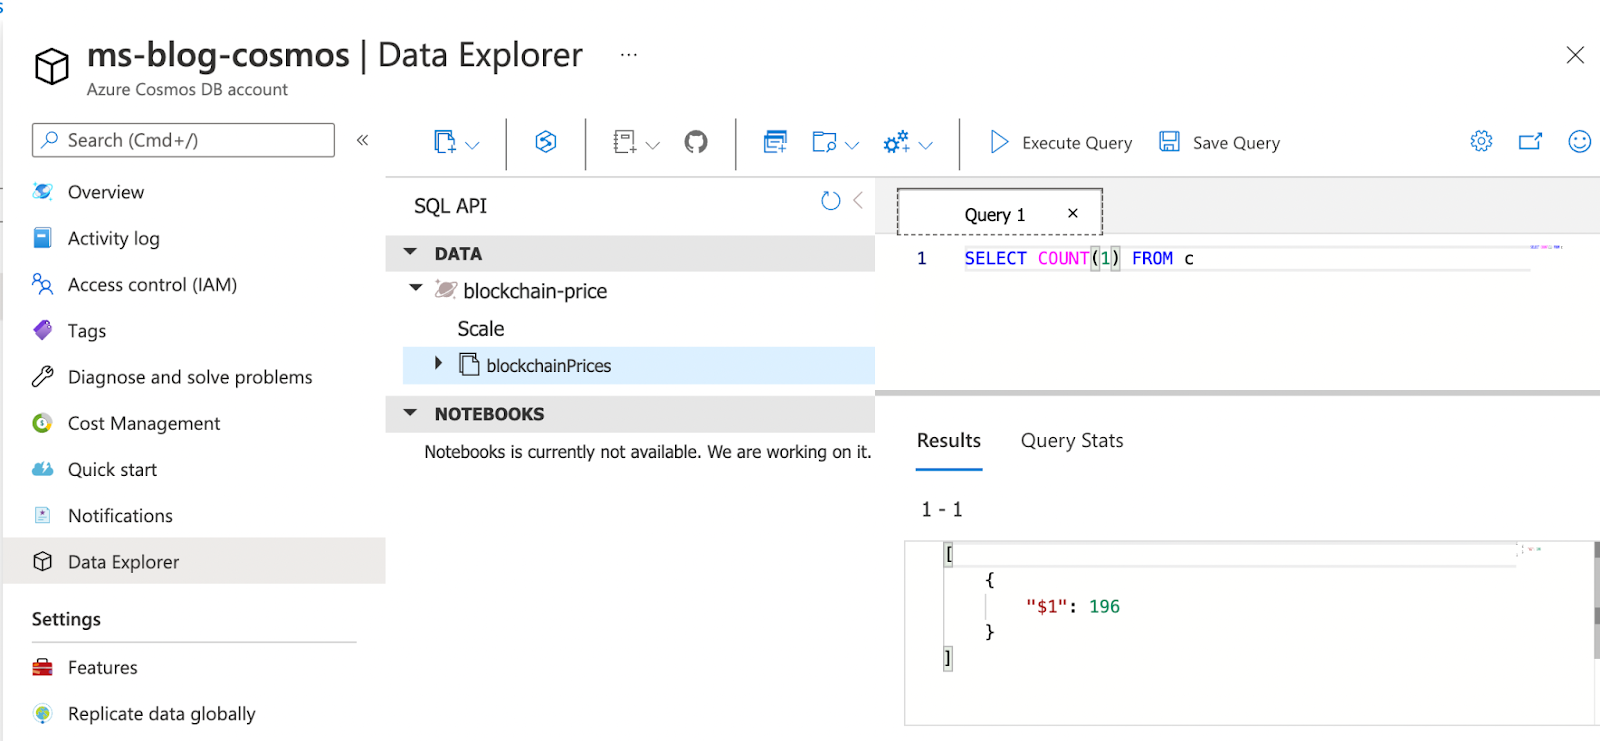Screen dimensions: 1600x741
Task: Click the "$1": 196 result value
Action: 1073,606
